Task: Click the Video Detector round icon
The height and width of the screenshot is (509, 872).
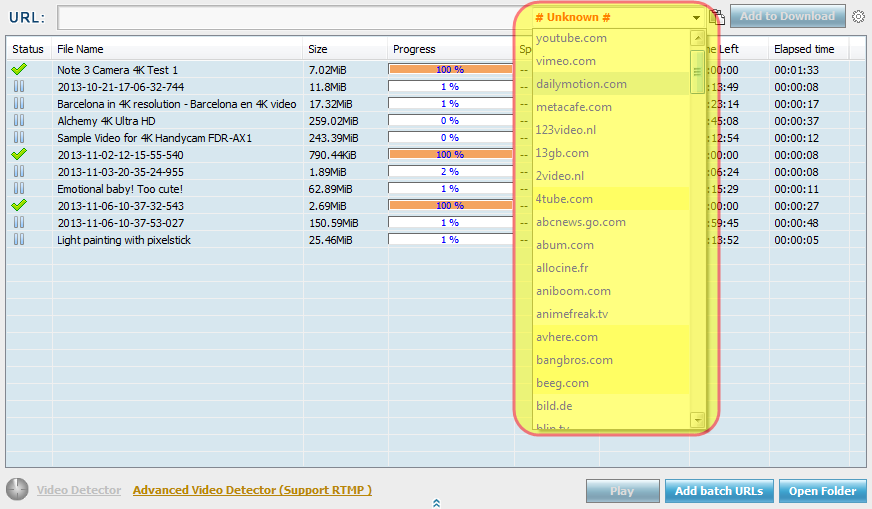Action: pos(17,490)
